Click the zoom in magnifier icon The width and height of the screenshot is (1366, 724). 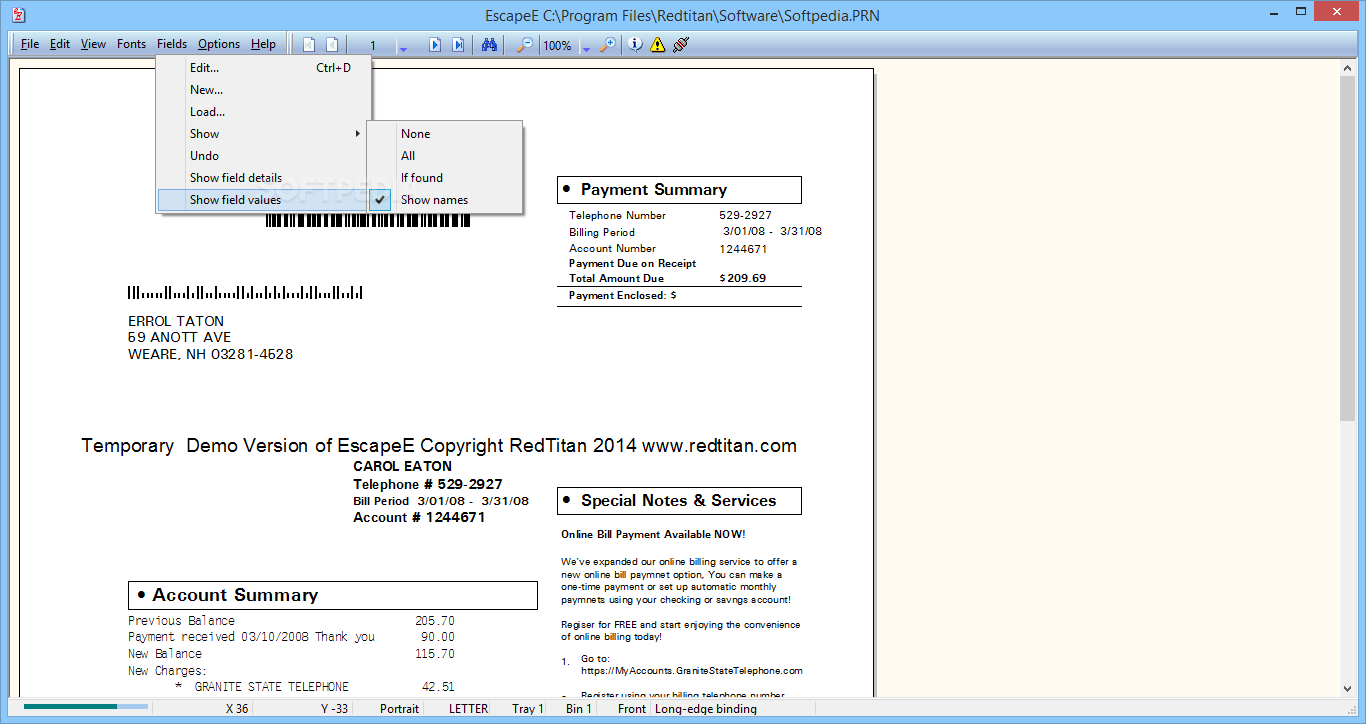click(607, 44)
